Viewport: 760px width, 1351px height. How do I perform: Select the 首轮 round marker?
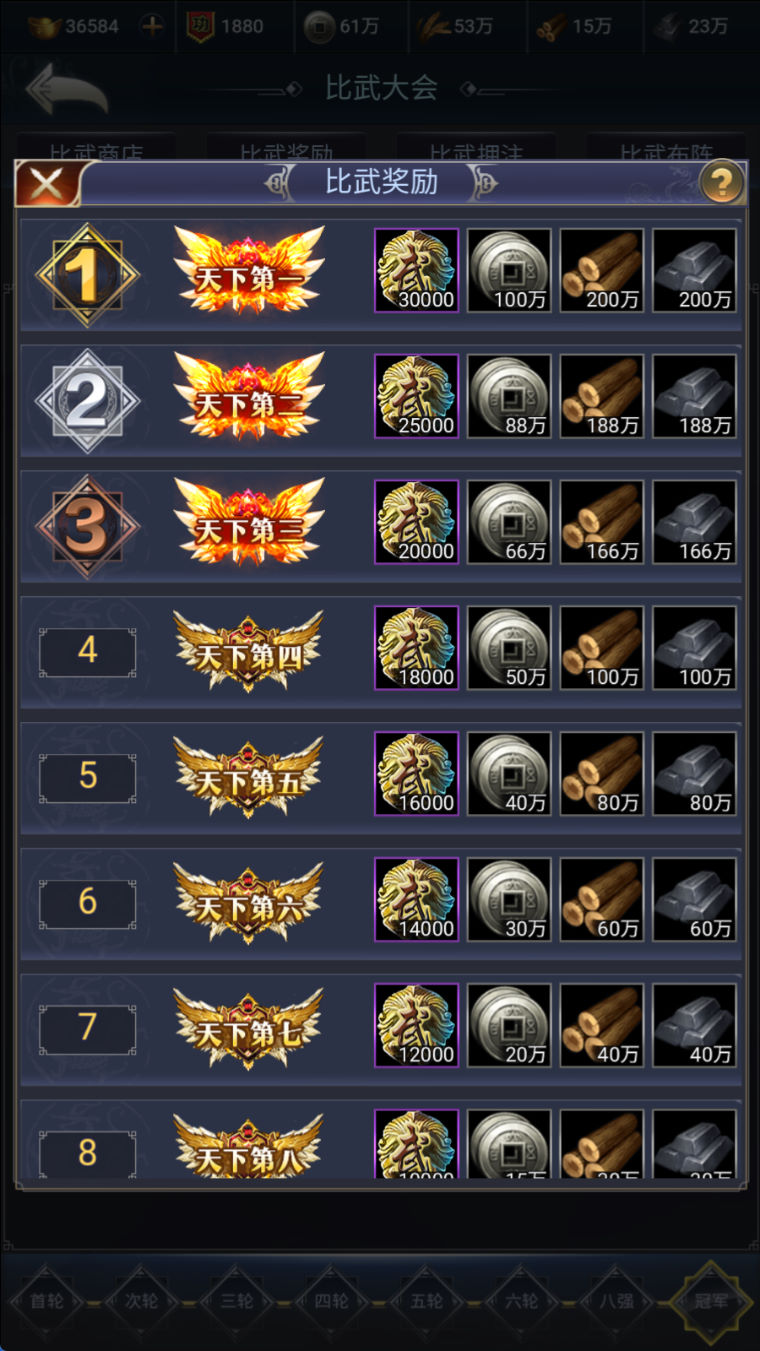point(52,1302)
